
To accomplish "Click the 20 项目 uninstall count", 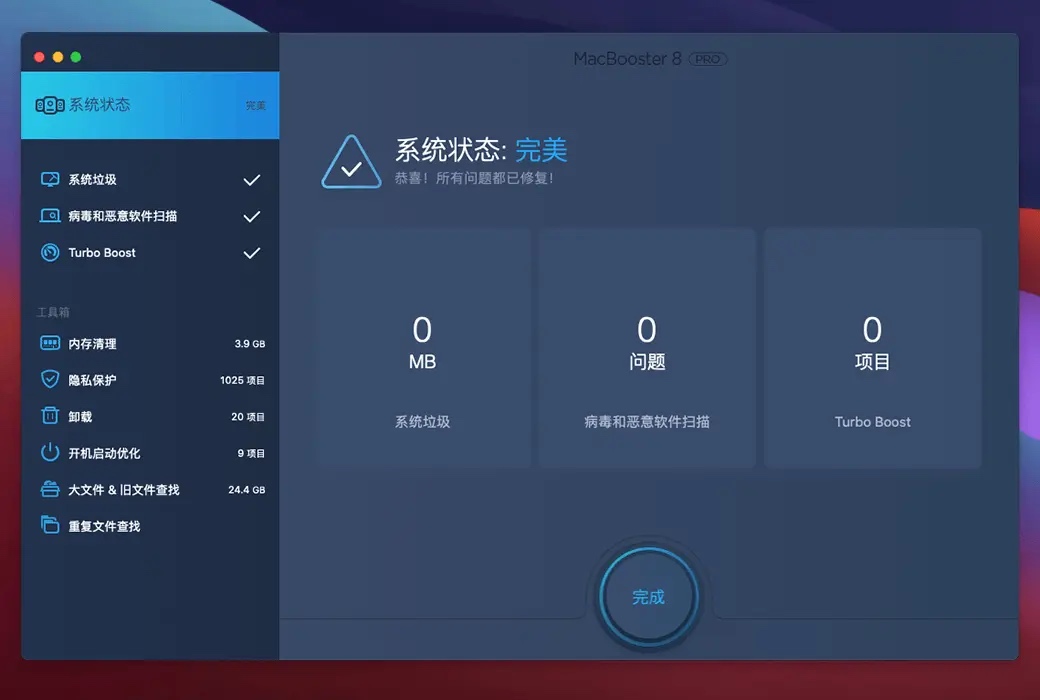I will [x=247, y=417].
